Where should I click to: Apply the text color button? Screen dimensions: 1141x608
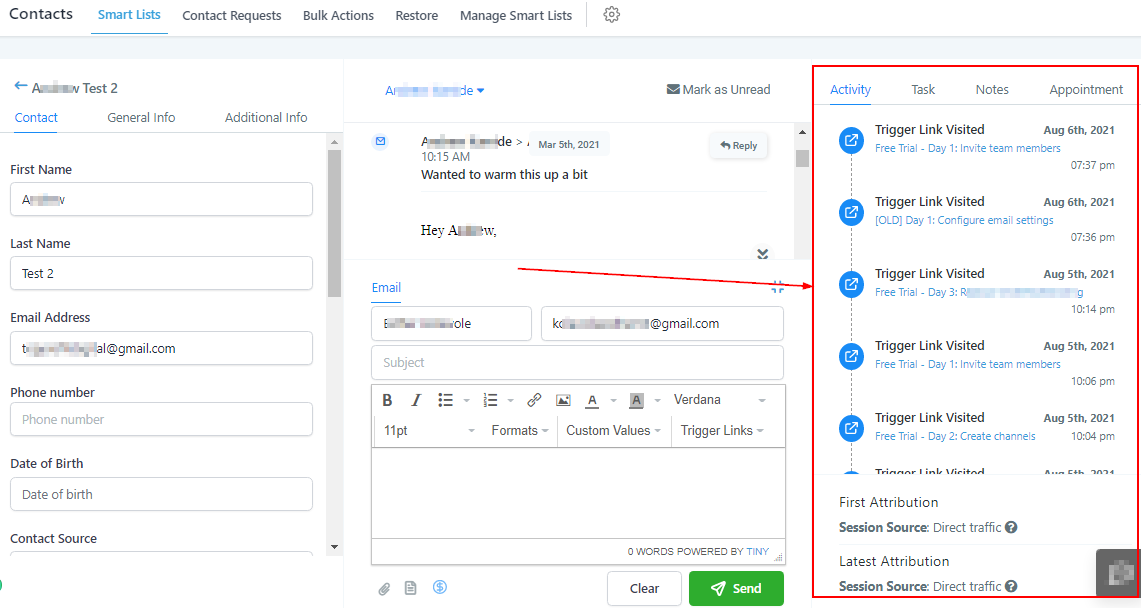pyautogui.click(x=592, y=400)
